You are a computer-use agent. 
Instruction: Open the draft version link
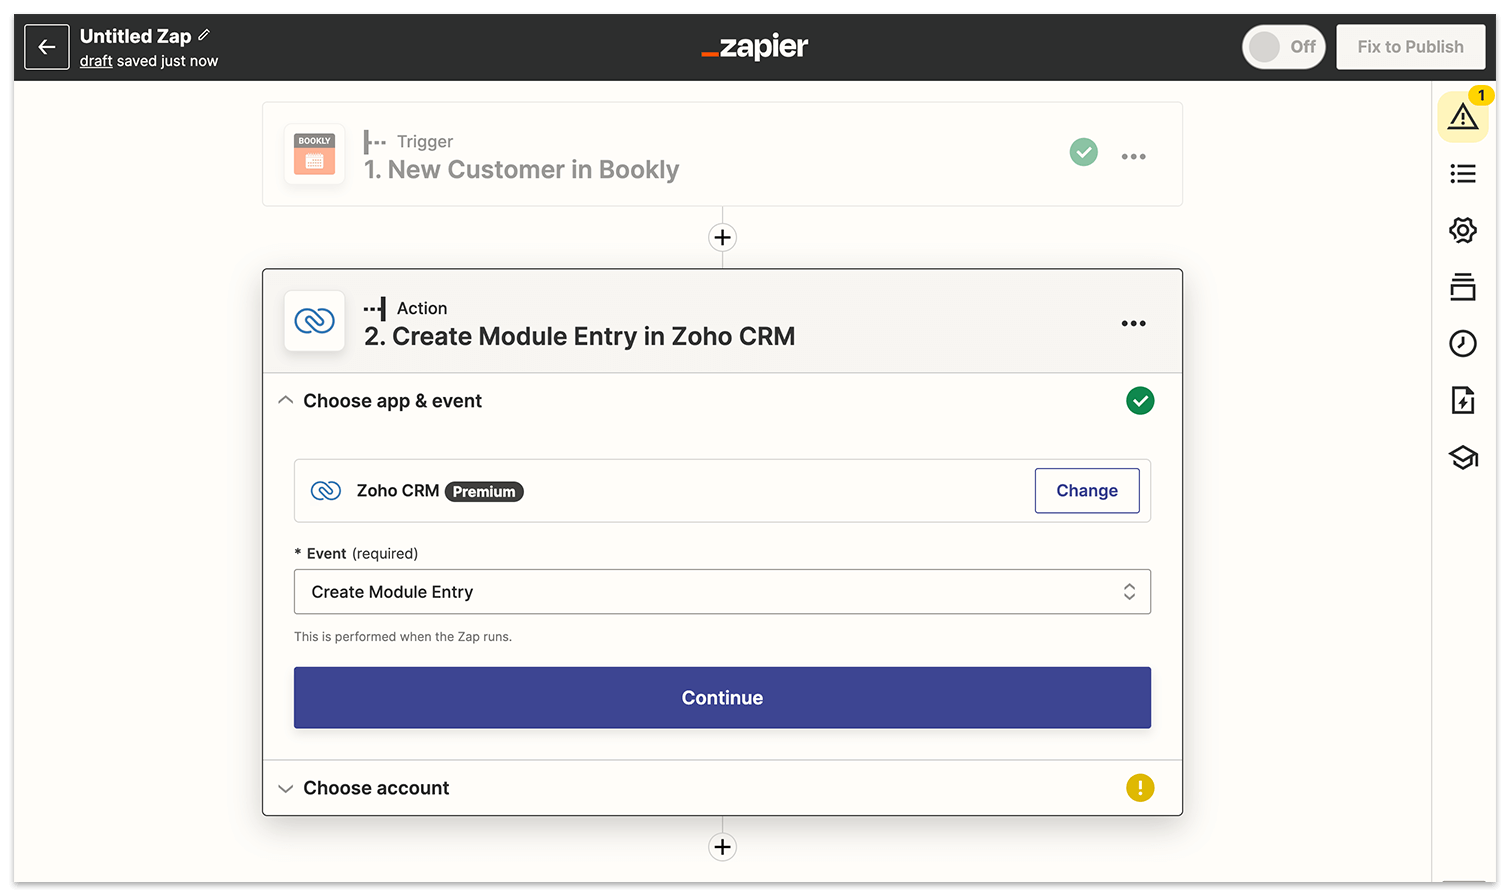(x=96, y=61)
